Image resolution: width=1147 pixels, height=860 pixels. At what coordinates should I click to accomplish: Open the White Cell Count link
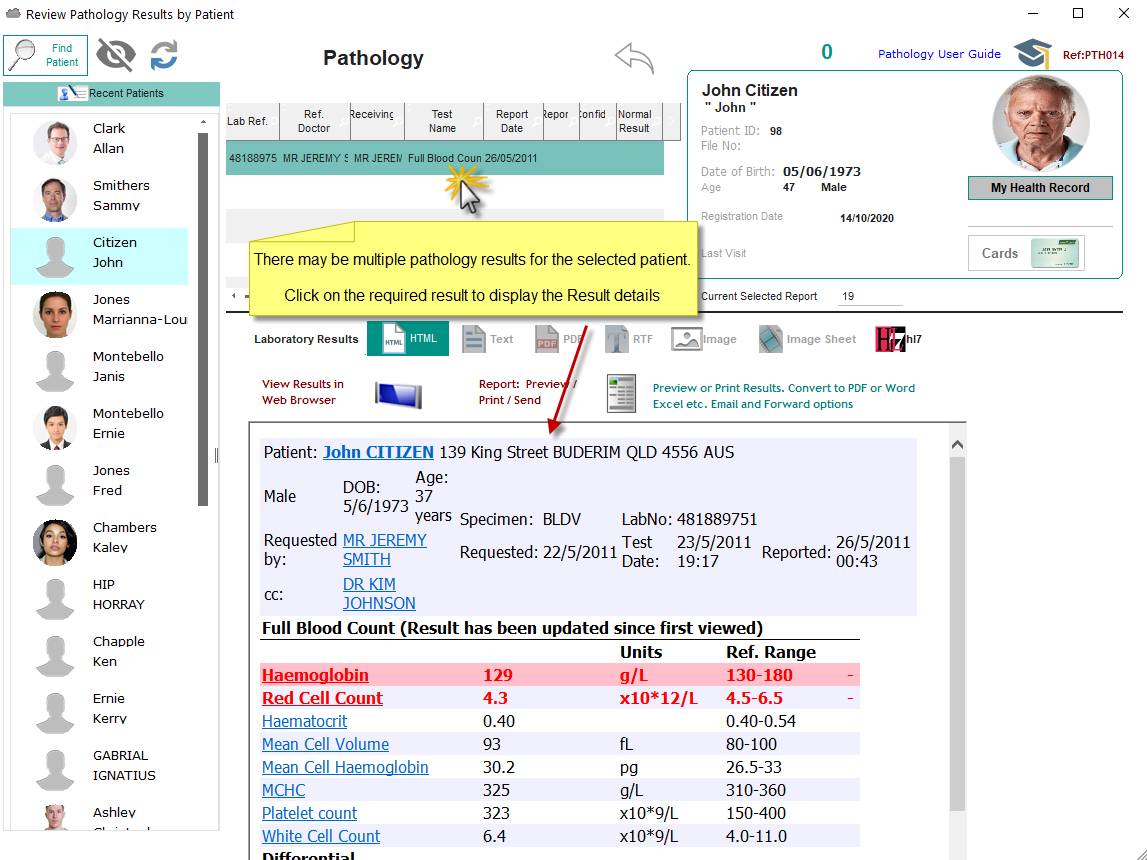click(x=321, y=837)
